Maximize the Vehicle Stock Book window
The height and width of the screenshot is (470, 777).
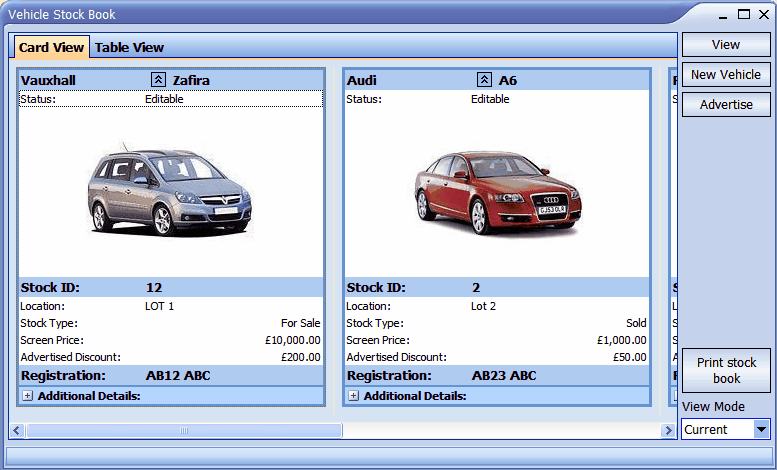click(x=744, y=14)
